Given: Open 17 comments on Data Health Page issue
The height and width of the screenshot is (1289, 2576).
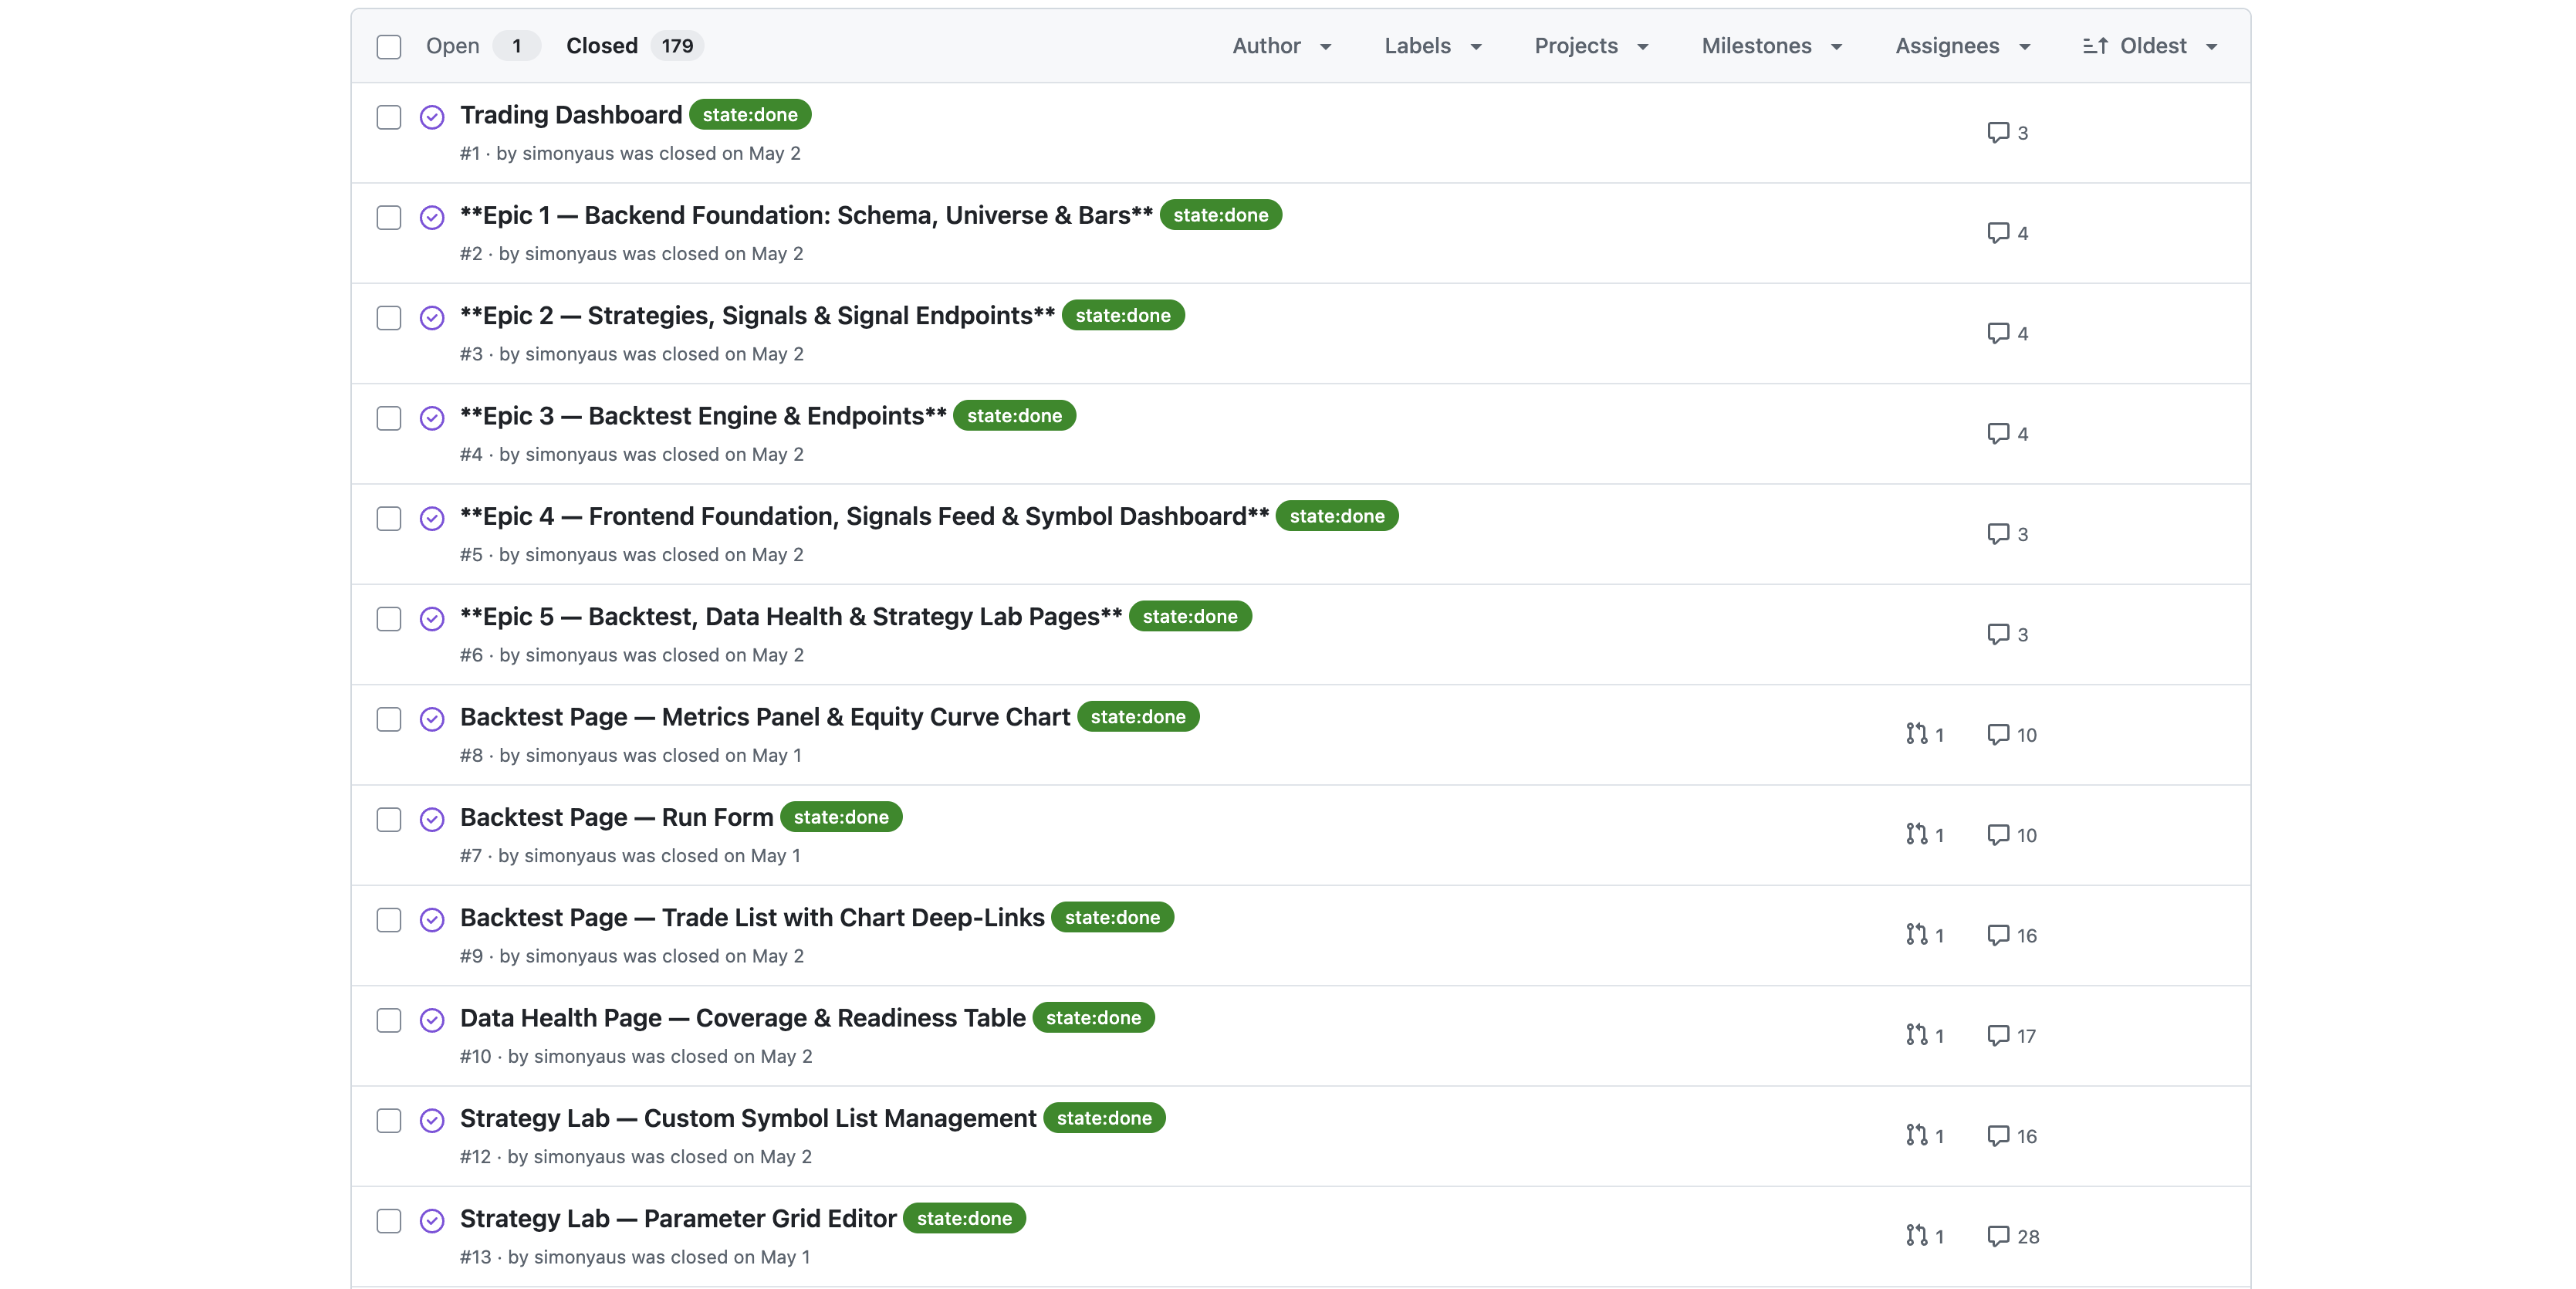Looking at the screenshot, I should coord(2012,1036).
